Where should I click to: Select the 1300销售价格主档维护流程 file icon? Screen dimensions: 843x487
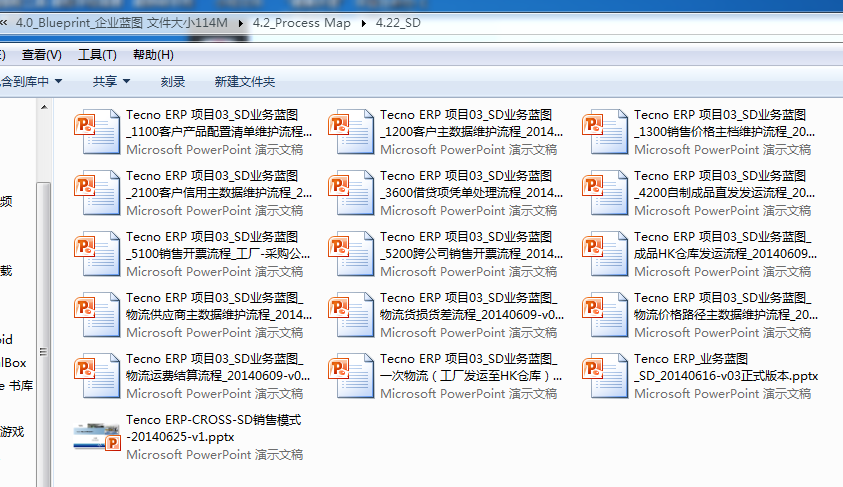click(x=605, y=132)
